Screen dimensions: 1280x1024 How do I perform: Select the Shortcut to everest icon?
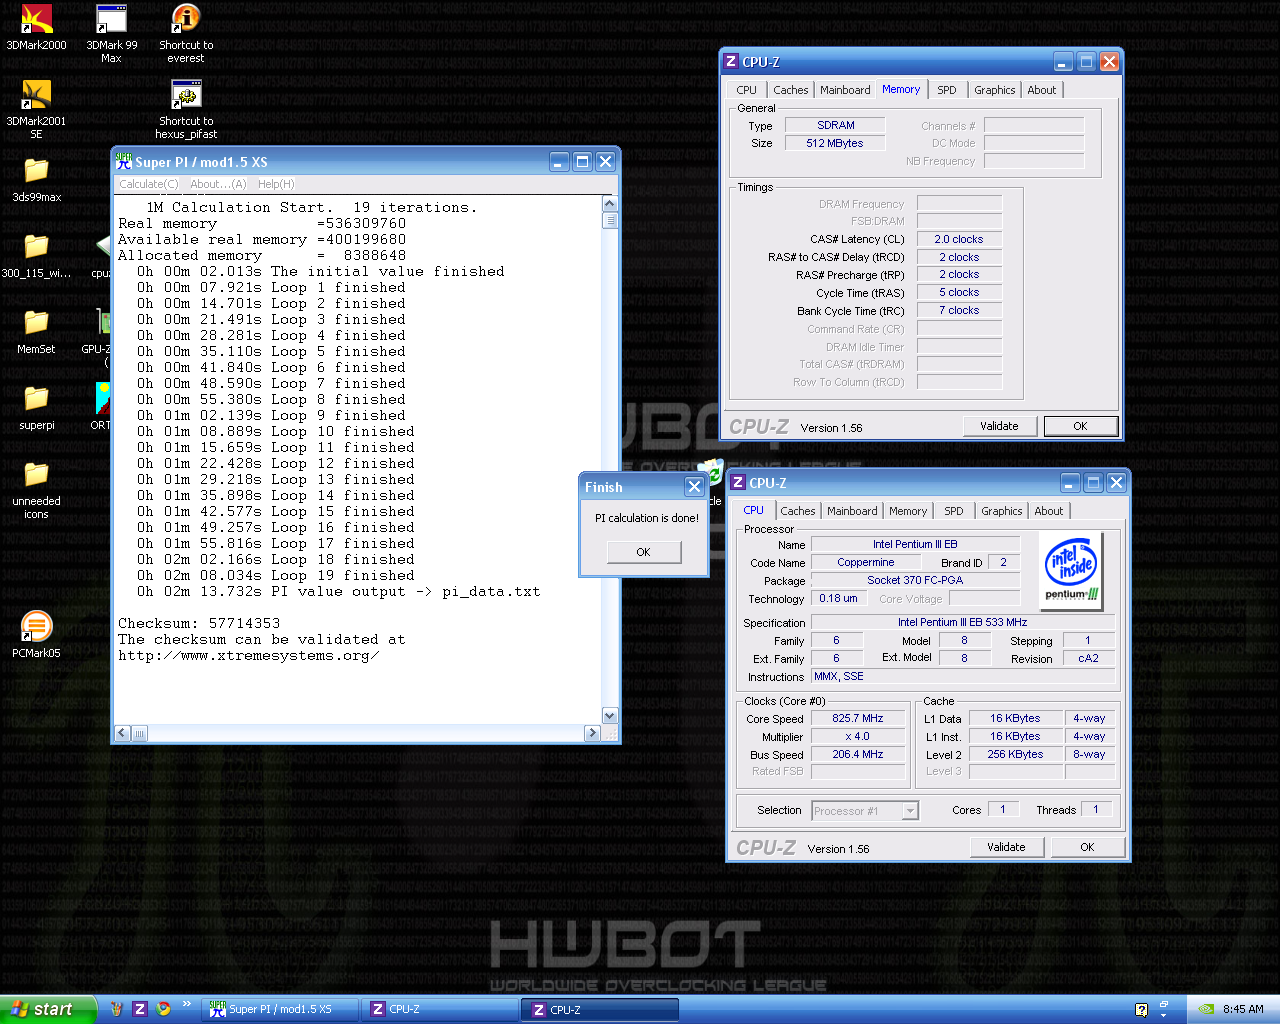(x=186, y=33)
